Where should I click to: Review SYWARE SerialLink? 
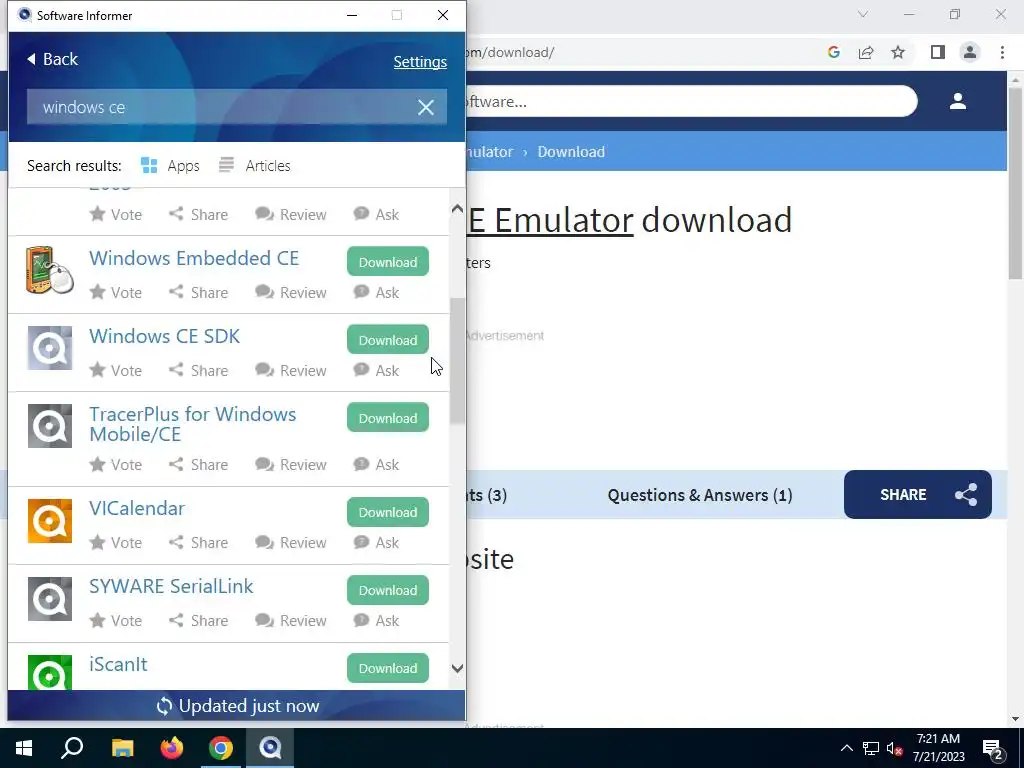point(291,620)
